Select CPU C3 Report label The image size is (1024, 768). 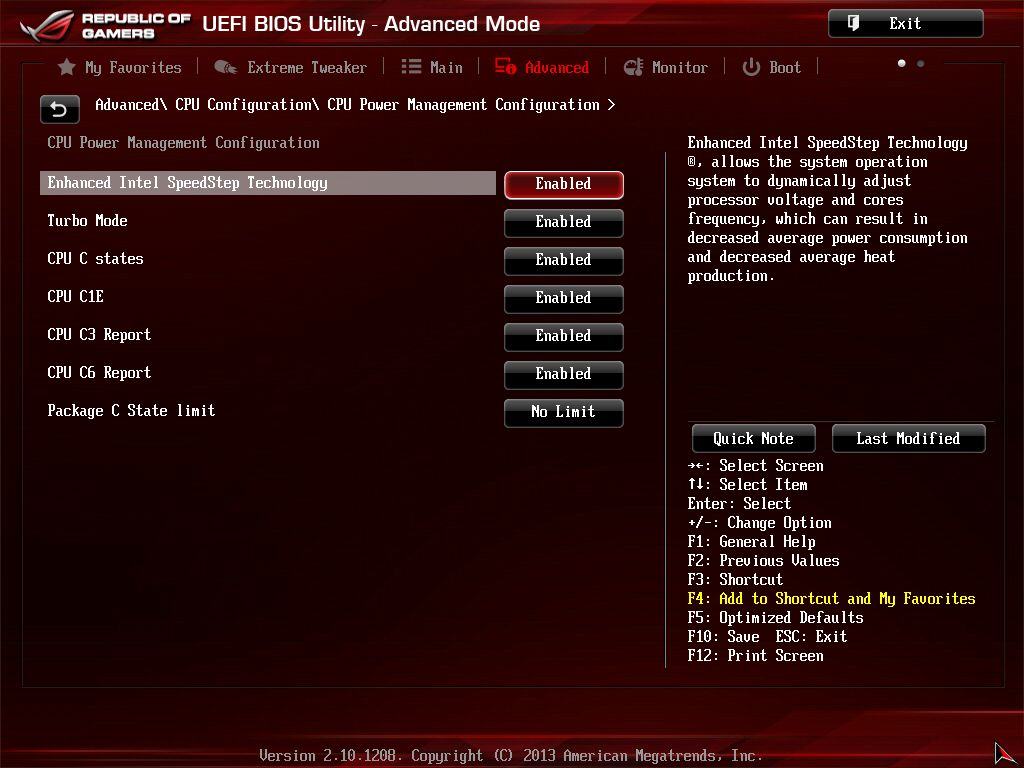99,334
